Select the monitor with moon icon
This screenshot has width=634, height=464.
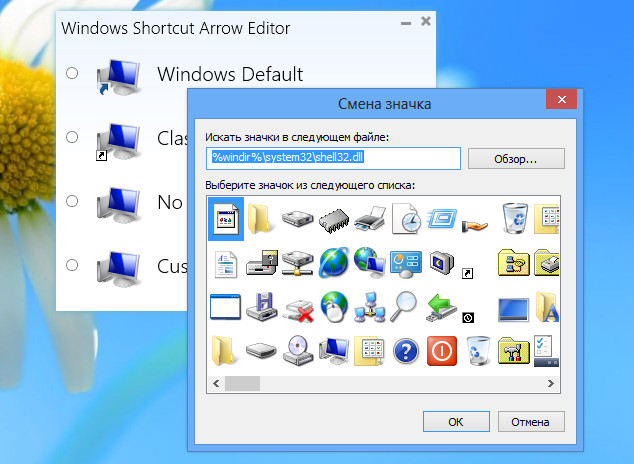tap(442, 263)
